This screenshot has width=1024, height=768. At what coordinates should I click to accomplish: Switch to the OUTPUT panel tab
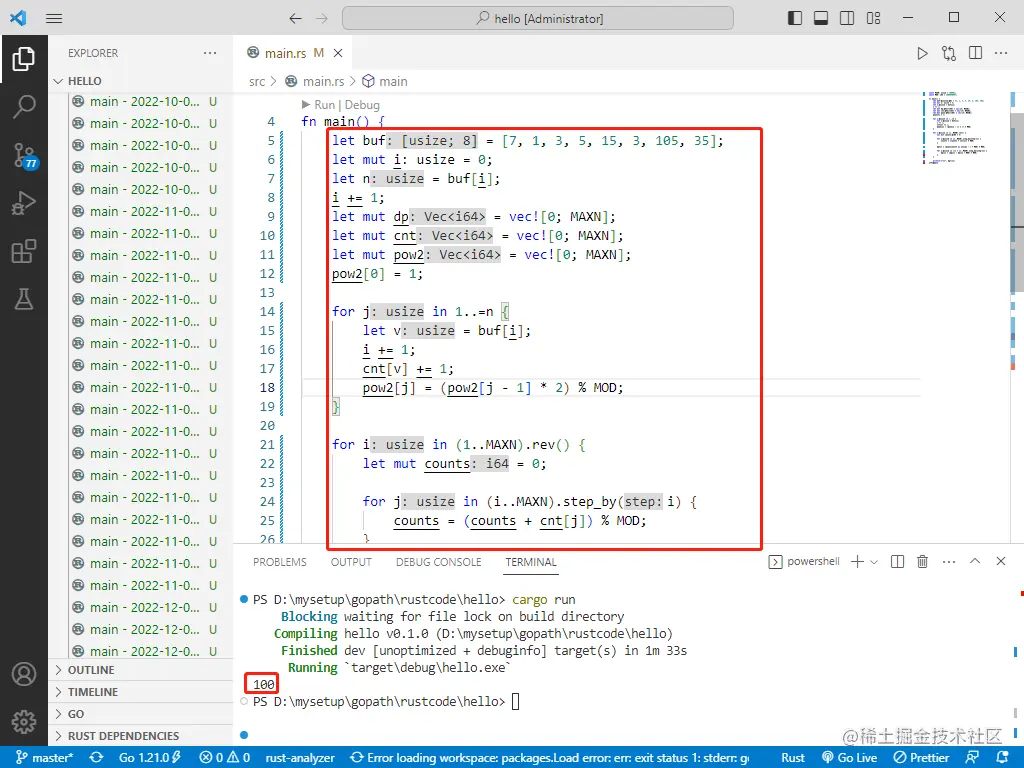[351, 562]
